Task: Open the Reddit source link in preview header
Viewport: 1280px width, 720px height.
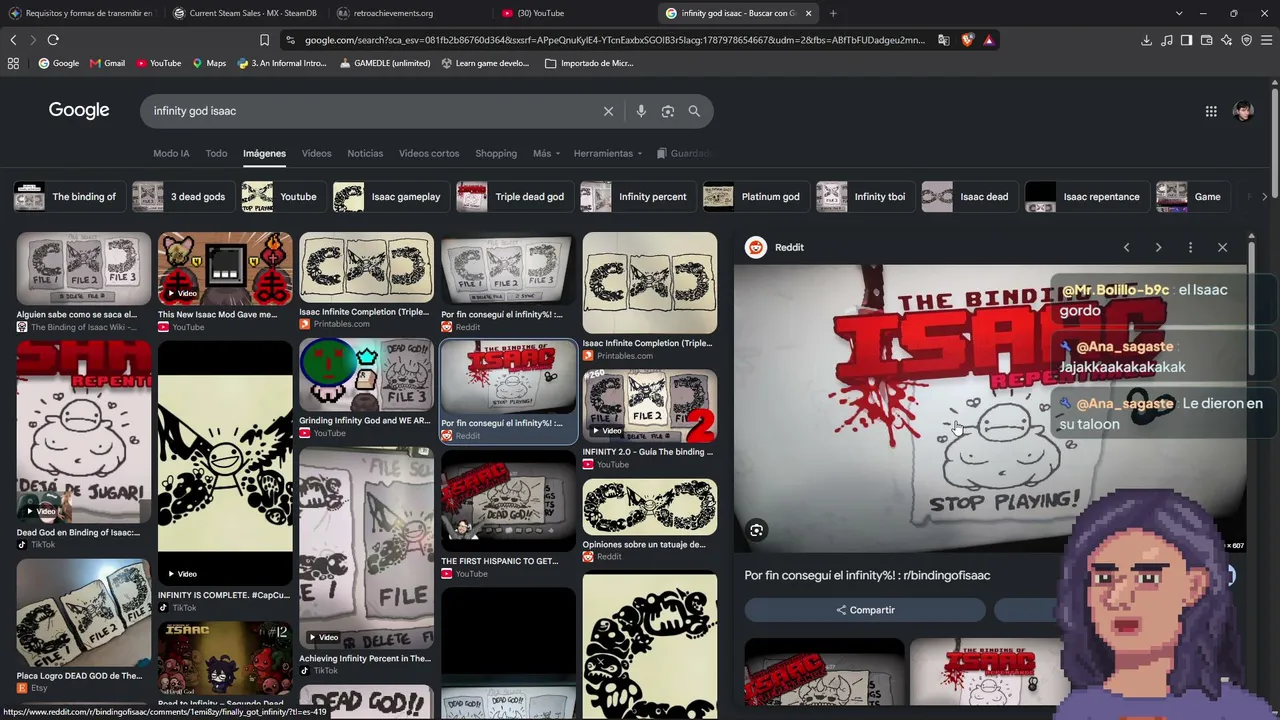Action: [775, 247]
